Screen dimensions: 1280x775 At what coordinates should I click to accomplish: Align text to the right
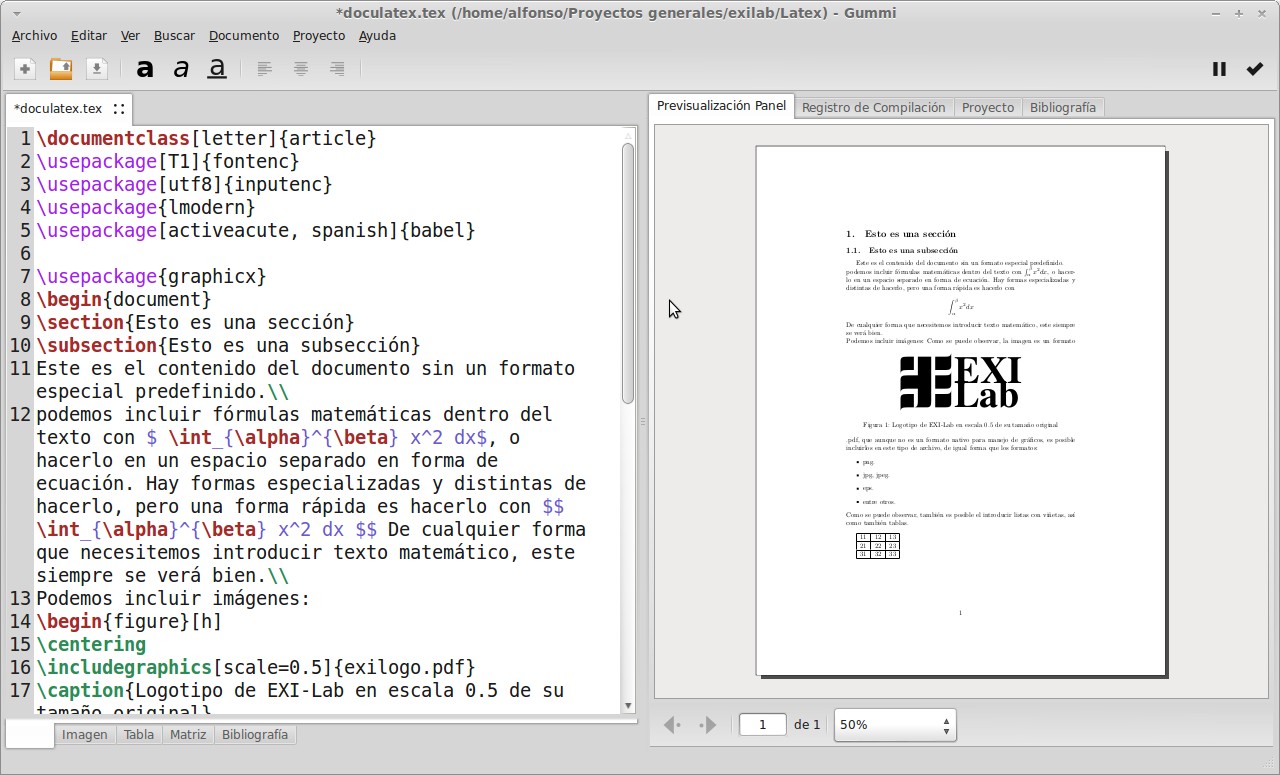[x=337, y=69]
